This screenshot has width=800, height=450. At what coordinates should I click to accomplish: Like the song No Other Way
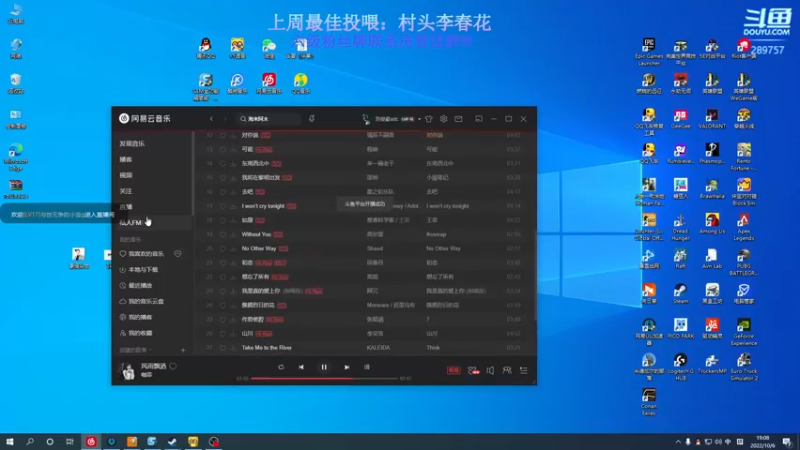(222, 248)
